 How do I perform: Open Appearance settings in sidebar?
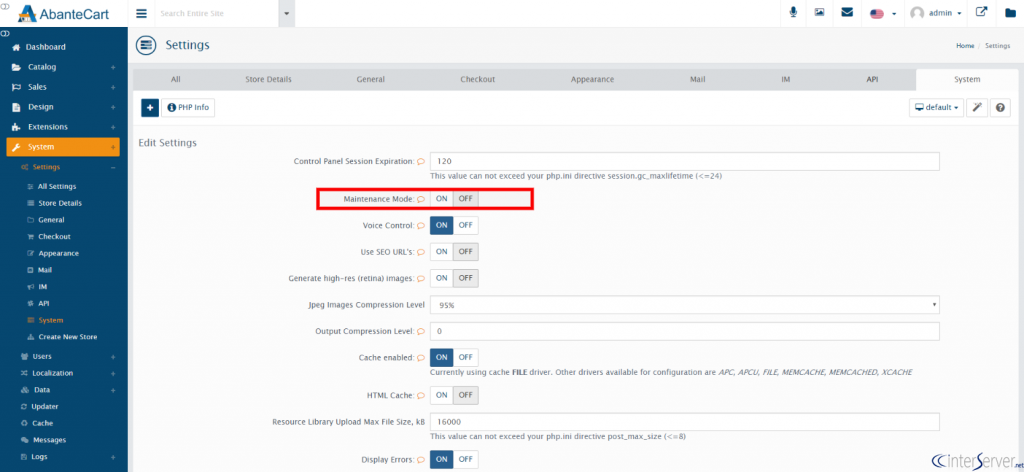(58, 253)
